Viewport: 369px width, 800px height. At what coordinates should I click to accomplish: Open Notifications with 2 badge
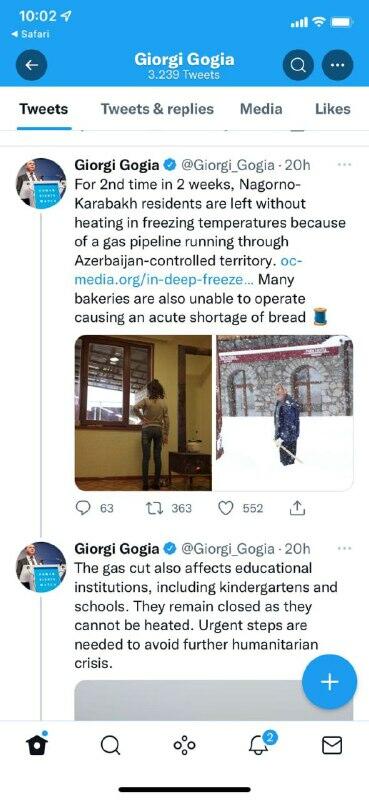click(x=260, y=745)
